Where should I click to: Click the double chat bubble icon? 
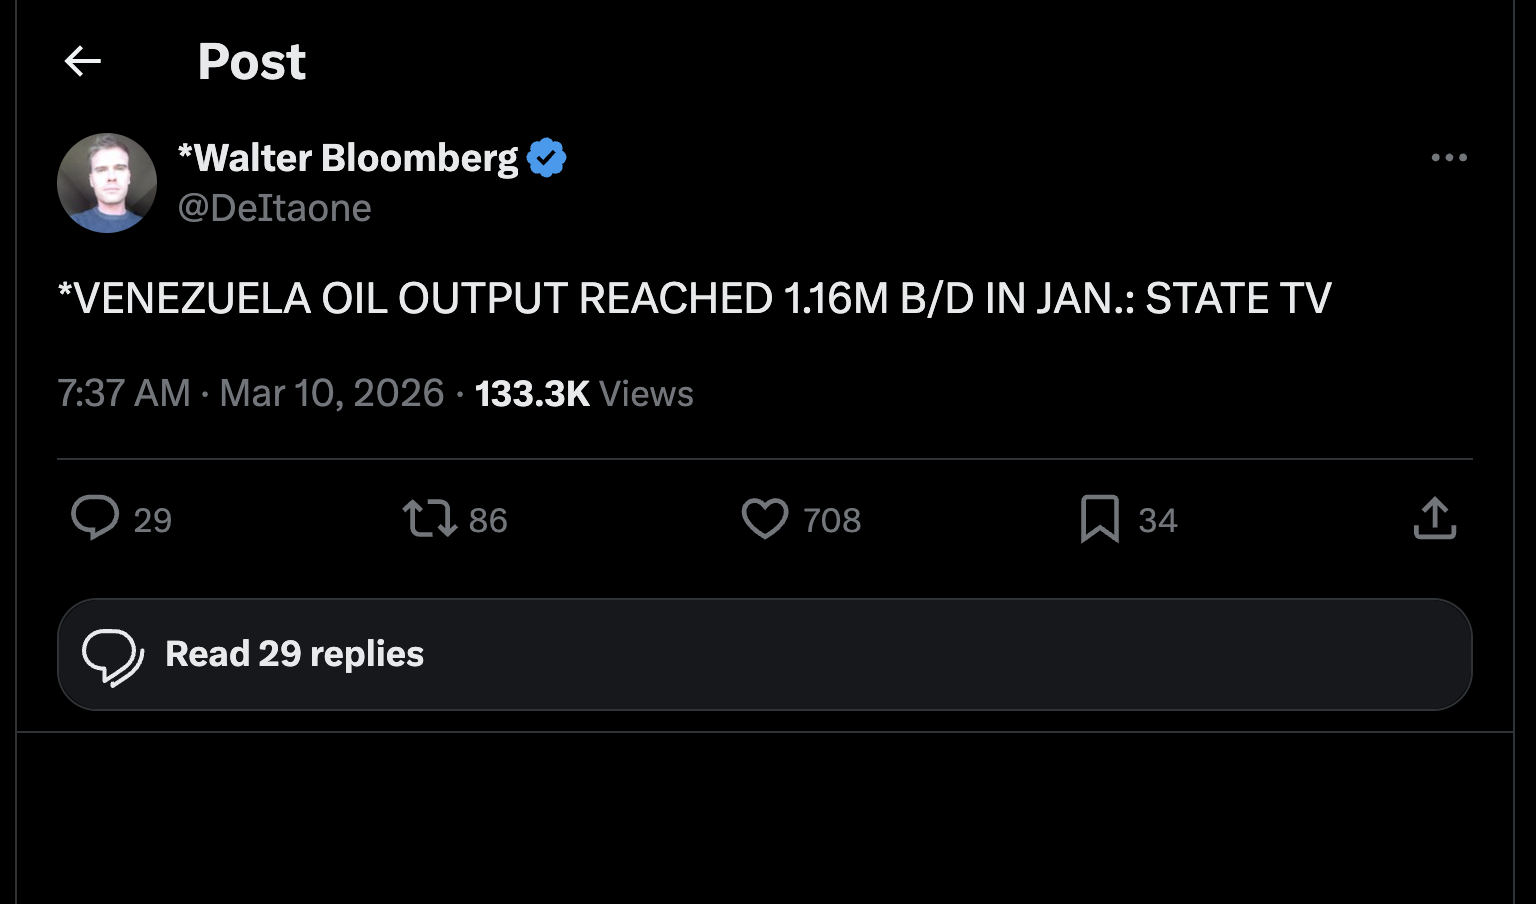113,656
